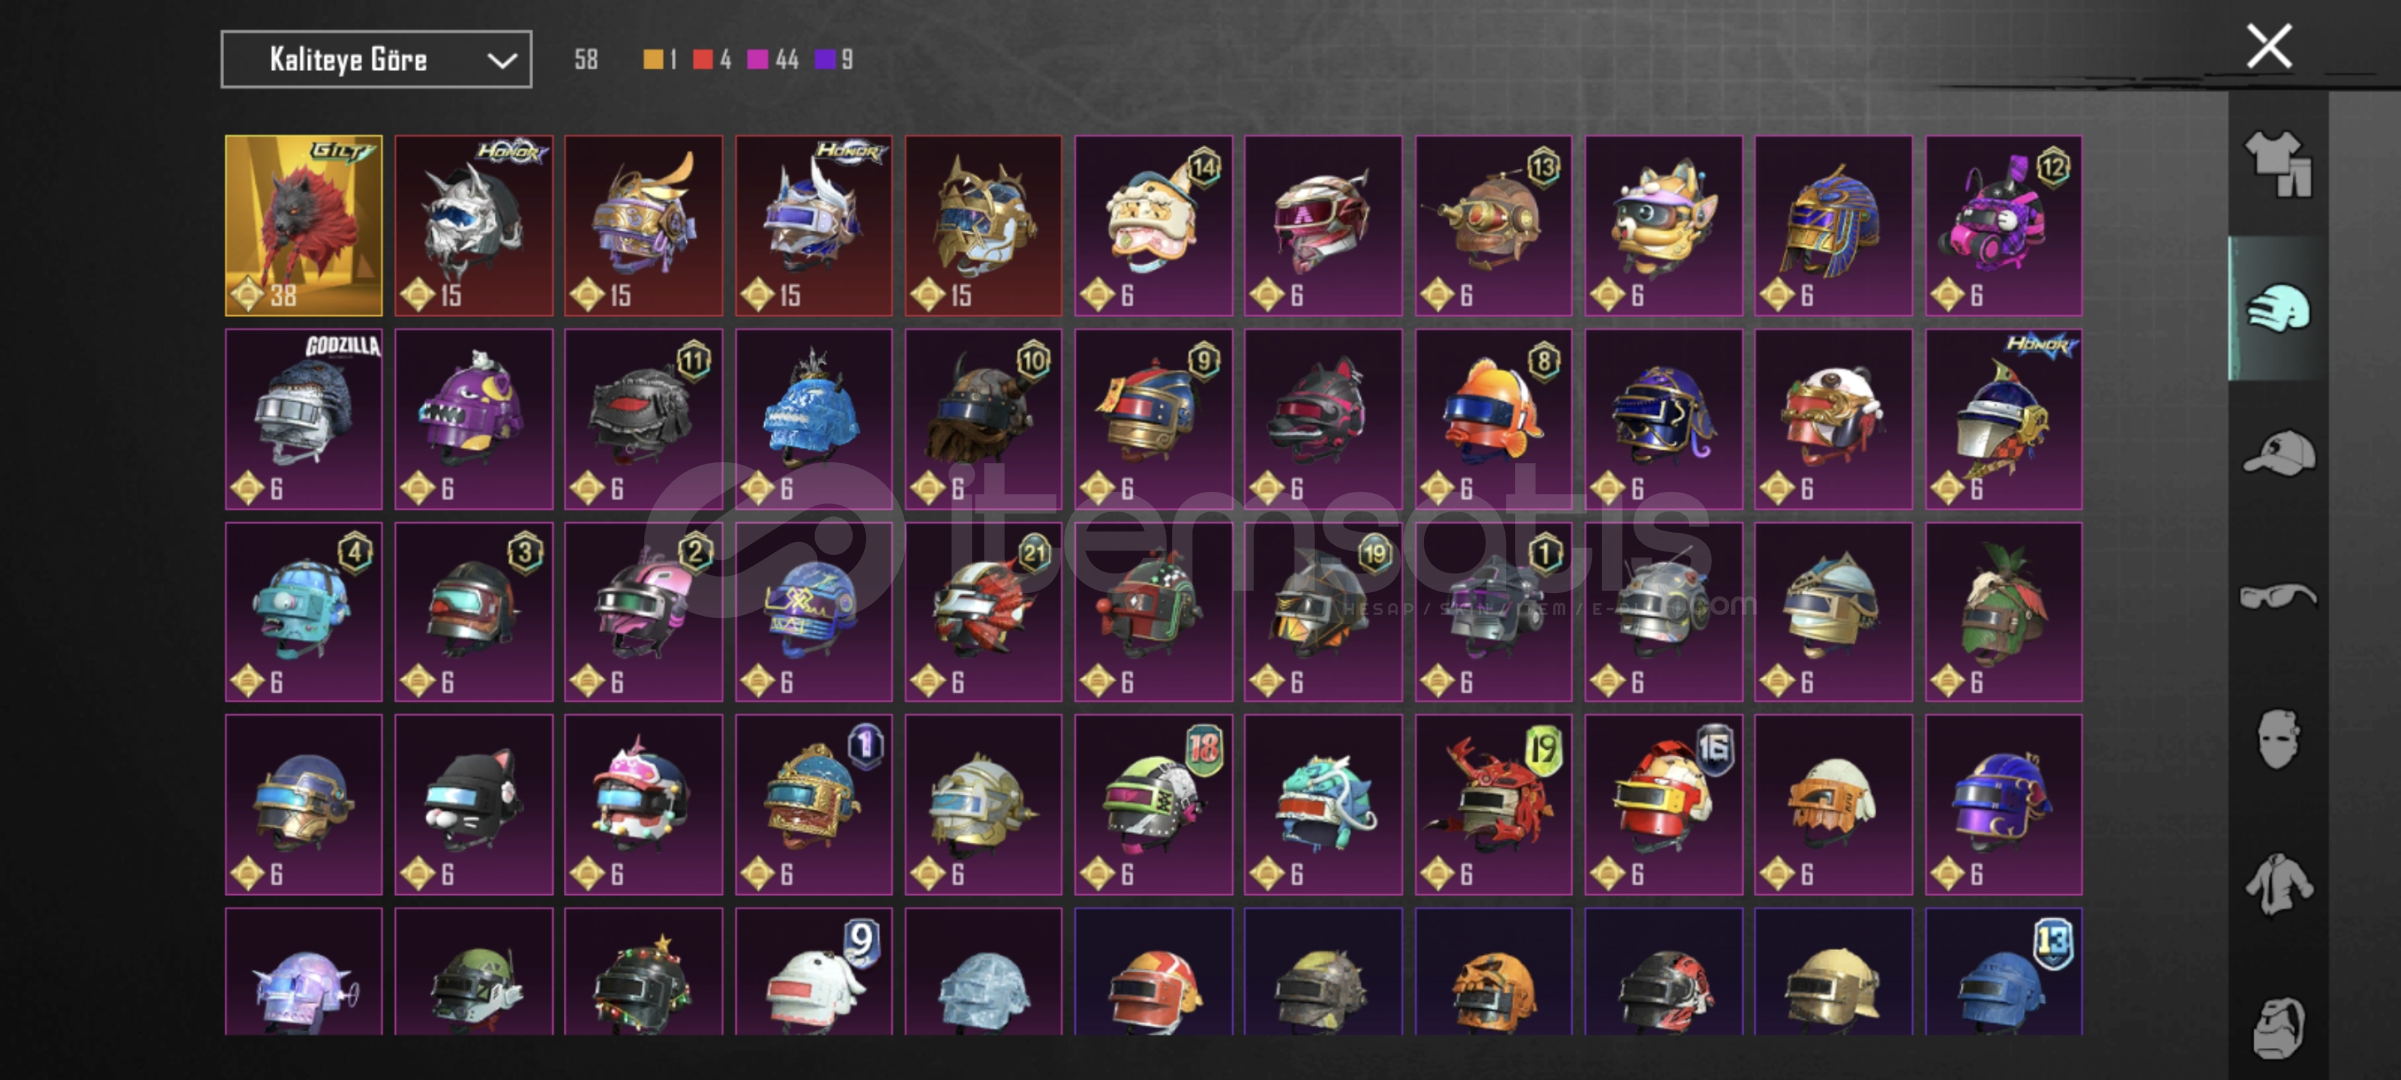Image resolution: width=2401 pixels, height=1080 pixels.
Task: Select the red crab helmet numbered 19
Action: [1493, 805]
